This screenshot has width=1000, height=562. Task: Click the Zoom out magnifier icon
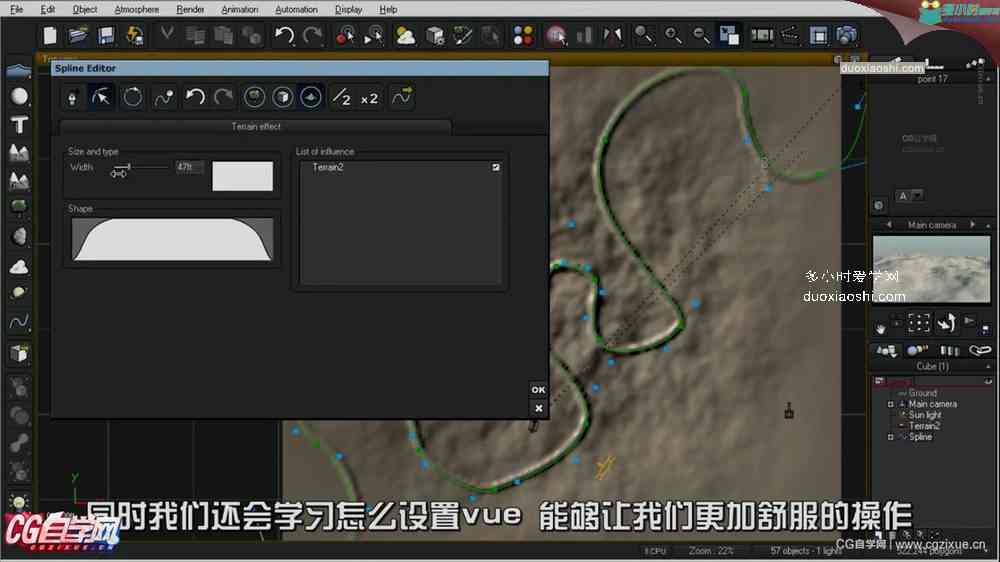pyautogui.click(x=700, y=36)
